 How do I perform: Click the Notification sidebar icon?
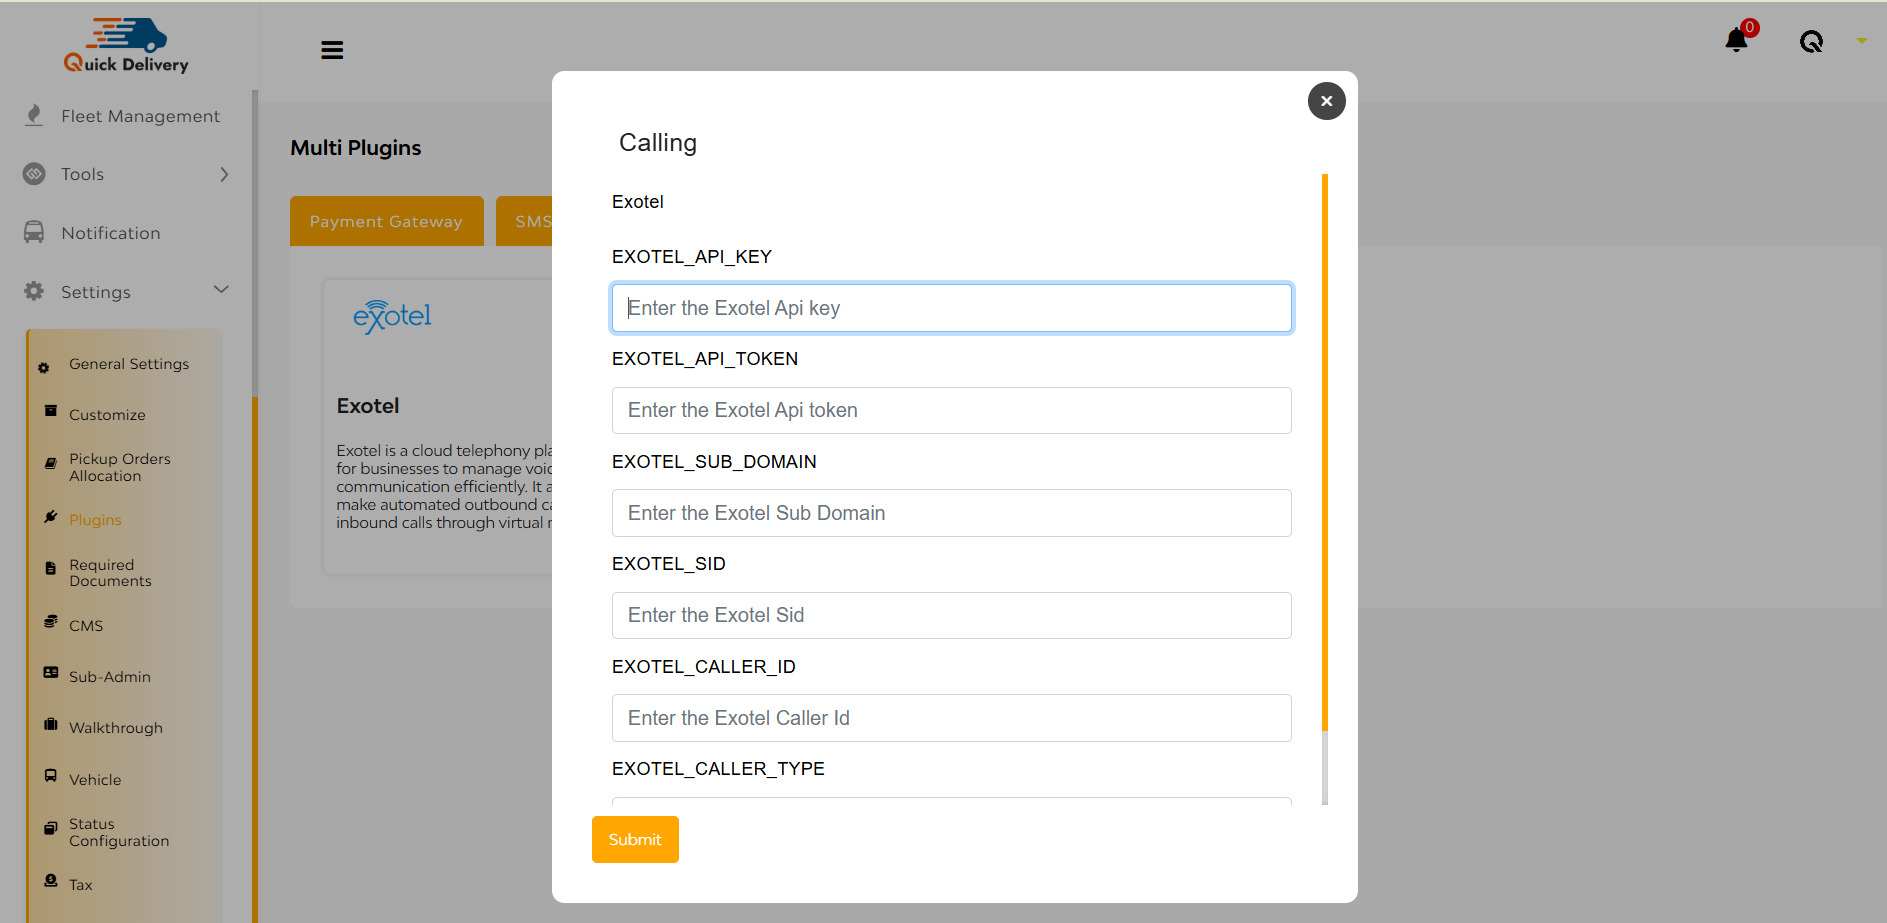coord(34,232)
